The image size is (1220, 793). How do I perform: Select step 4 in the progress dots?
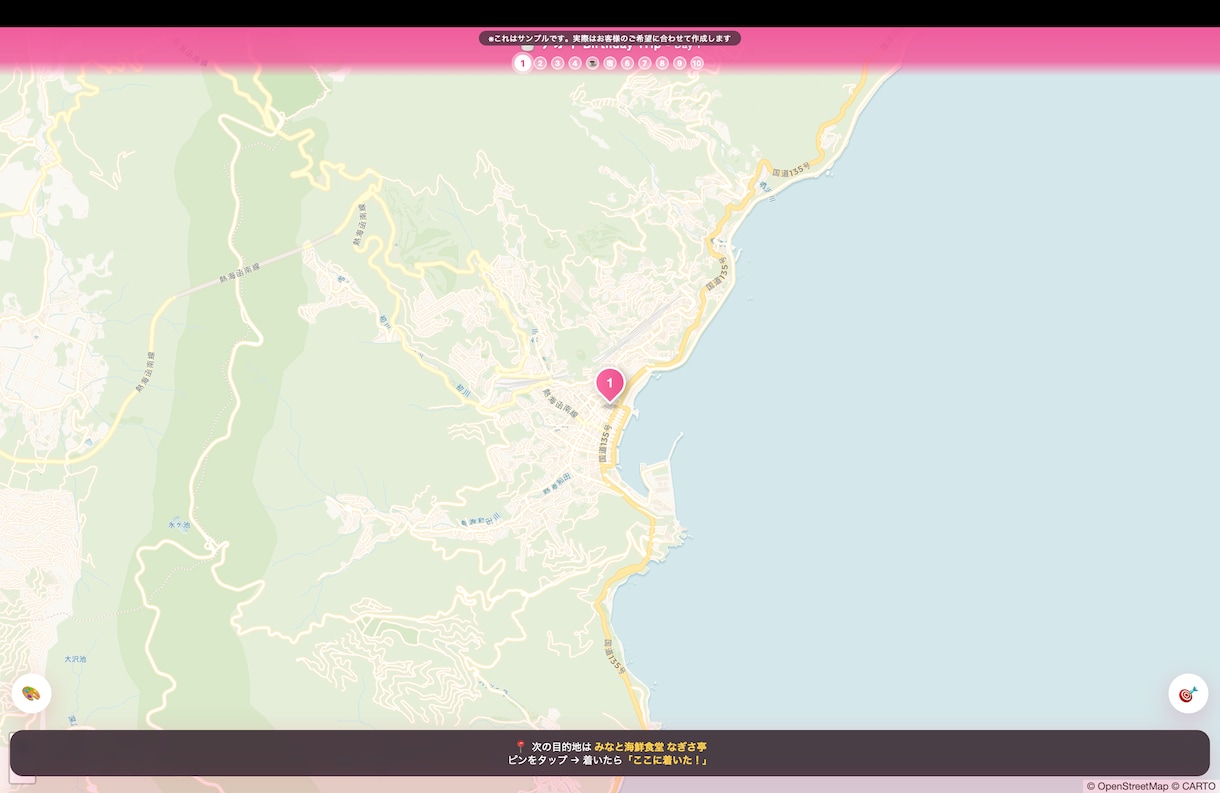point(575,63)
